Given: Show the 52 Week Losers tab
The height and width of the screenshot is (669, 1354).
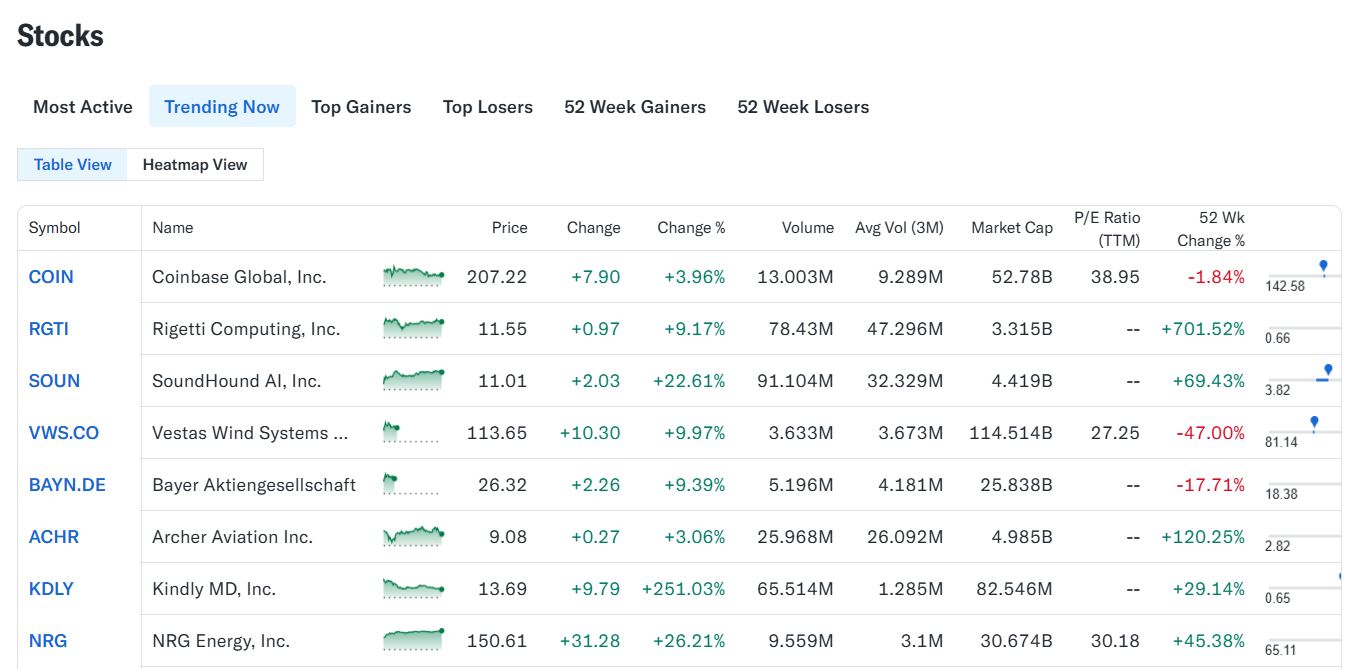Looking at the screenshot, I should [x=803, y=107].
